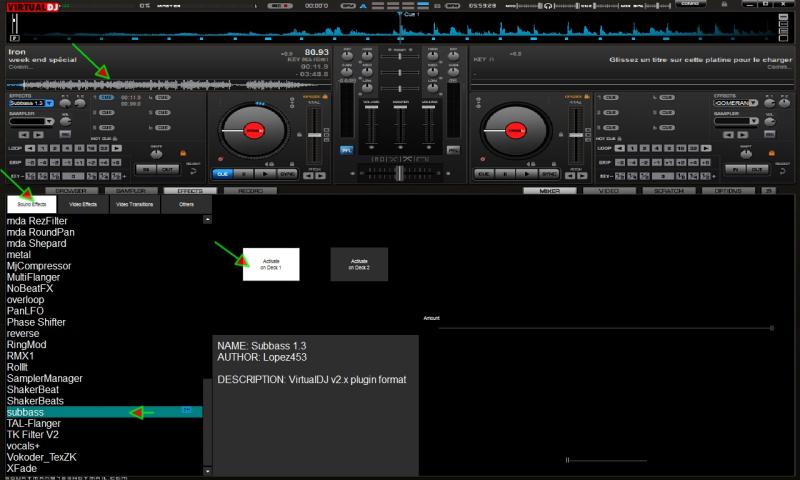Toggle right channel PFL headphone button

click(x=453, y=150)
